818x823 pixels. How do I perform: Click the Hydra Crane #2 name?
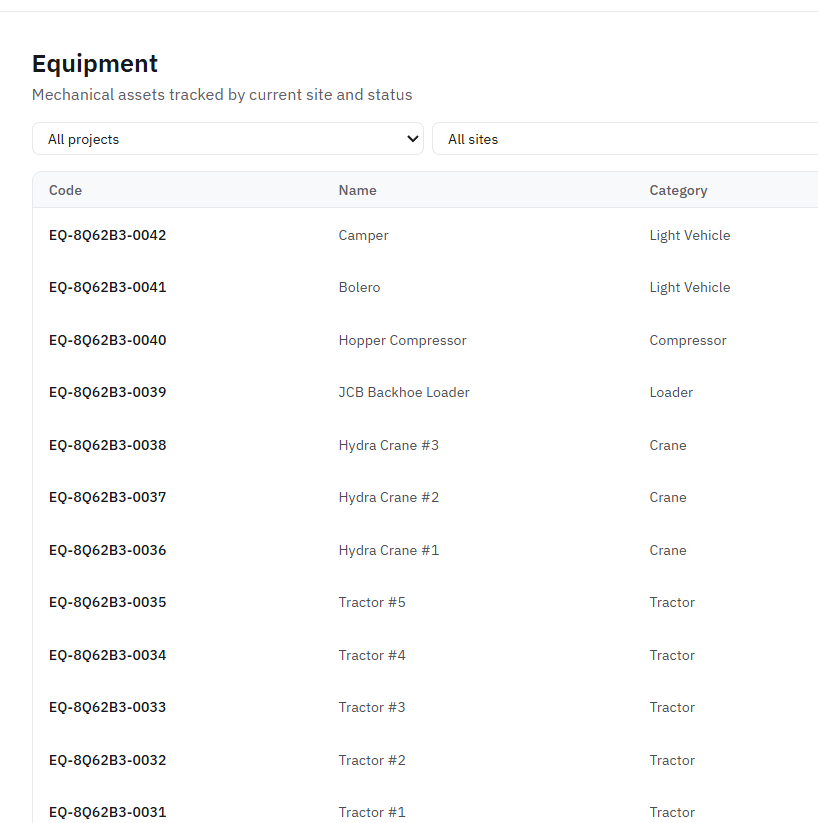point(389,497)
